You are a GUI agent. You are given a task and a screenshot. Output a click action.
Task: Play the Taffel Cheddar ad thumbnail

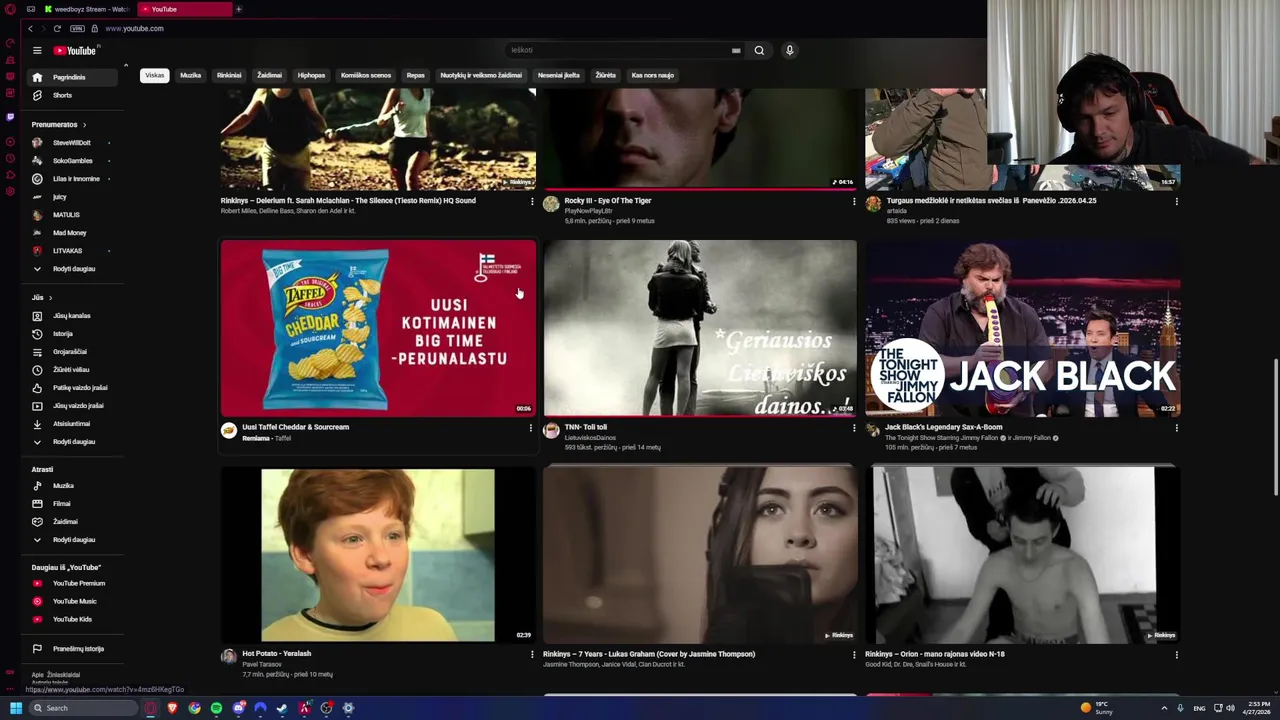pos(378,328)
